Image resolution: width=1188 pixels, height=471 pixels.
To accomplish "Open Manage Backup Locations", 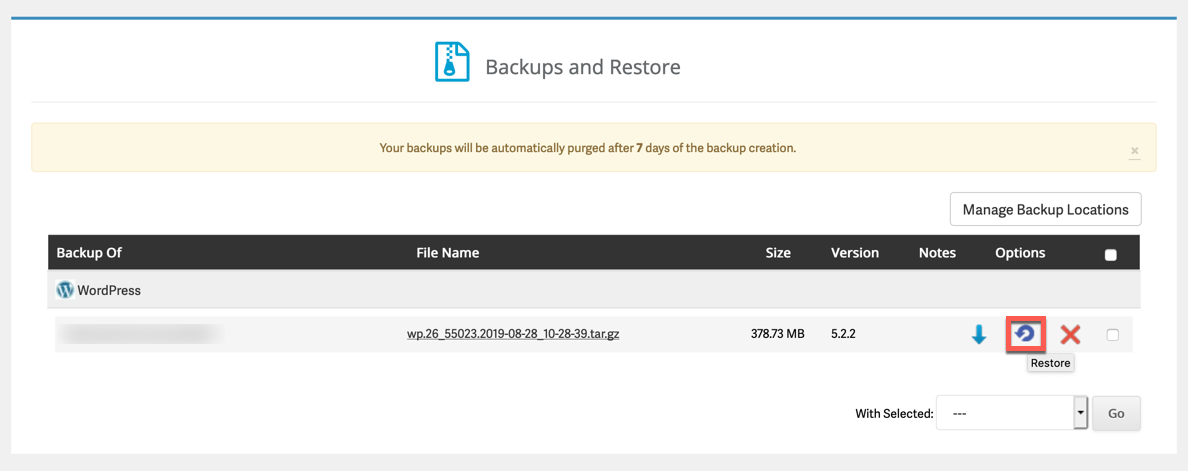I will click(1045, 210).
